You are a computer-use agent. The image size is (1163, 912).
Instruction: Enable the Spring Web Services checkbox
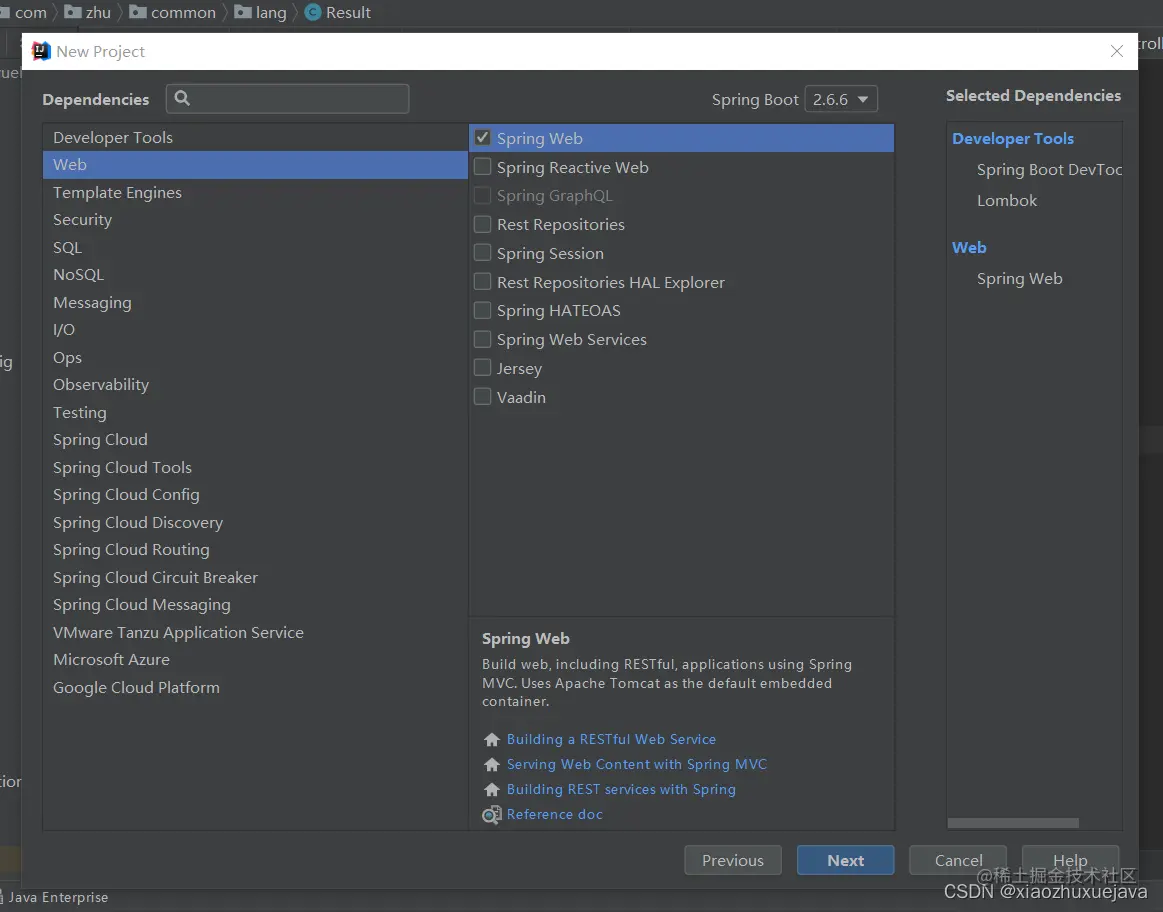click(x=482, y=339)
